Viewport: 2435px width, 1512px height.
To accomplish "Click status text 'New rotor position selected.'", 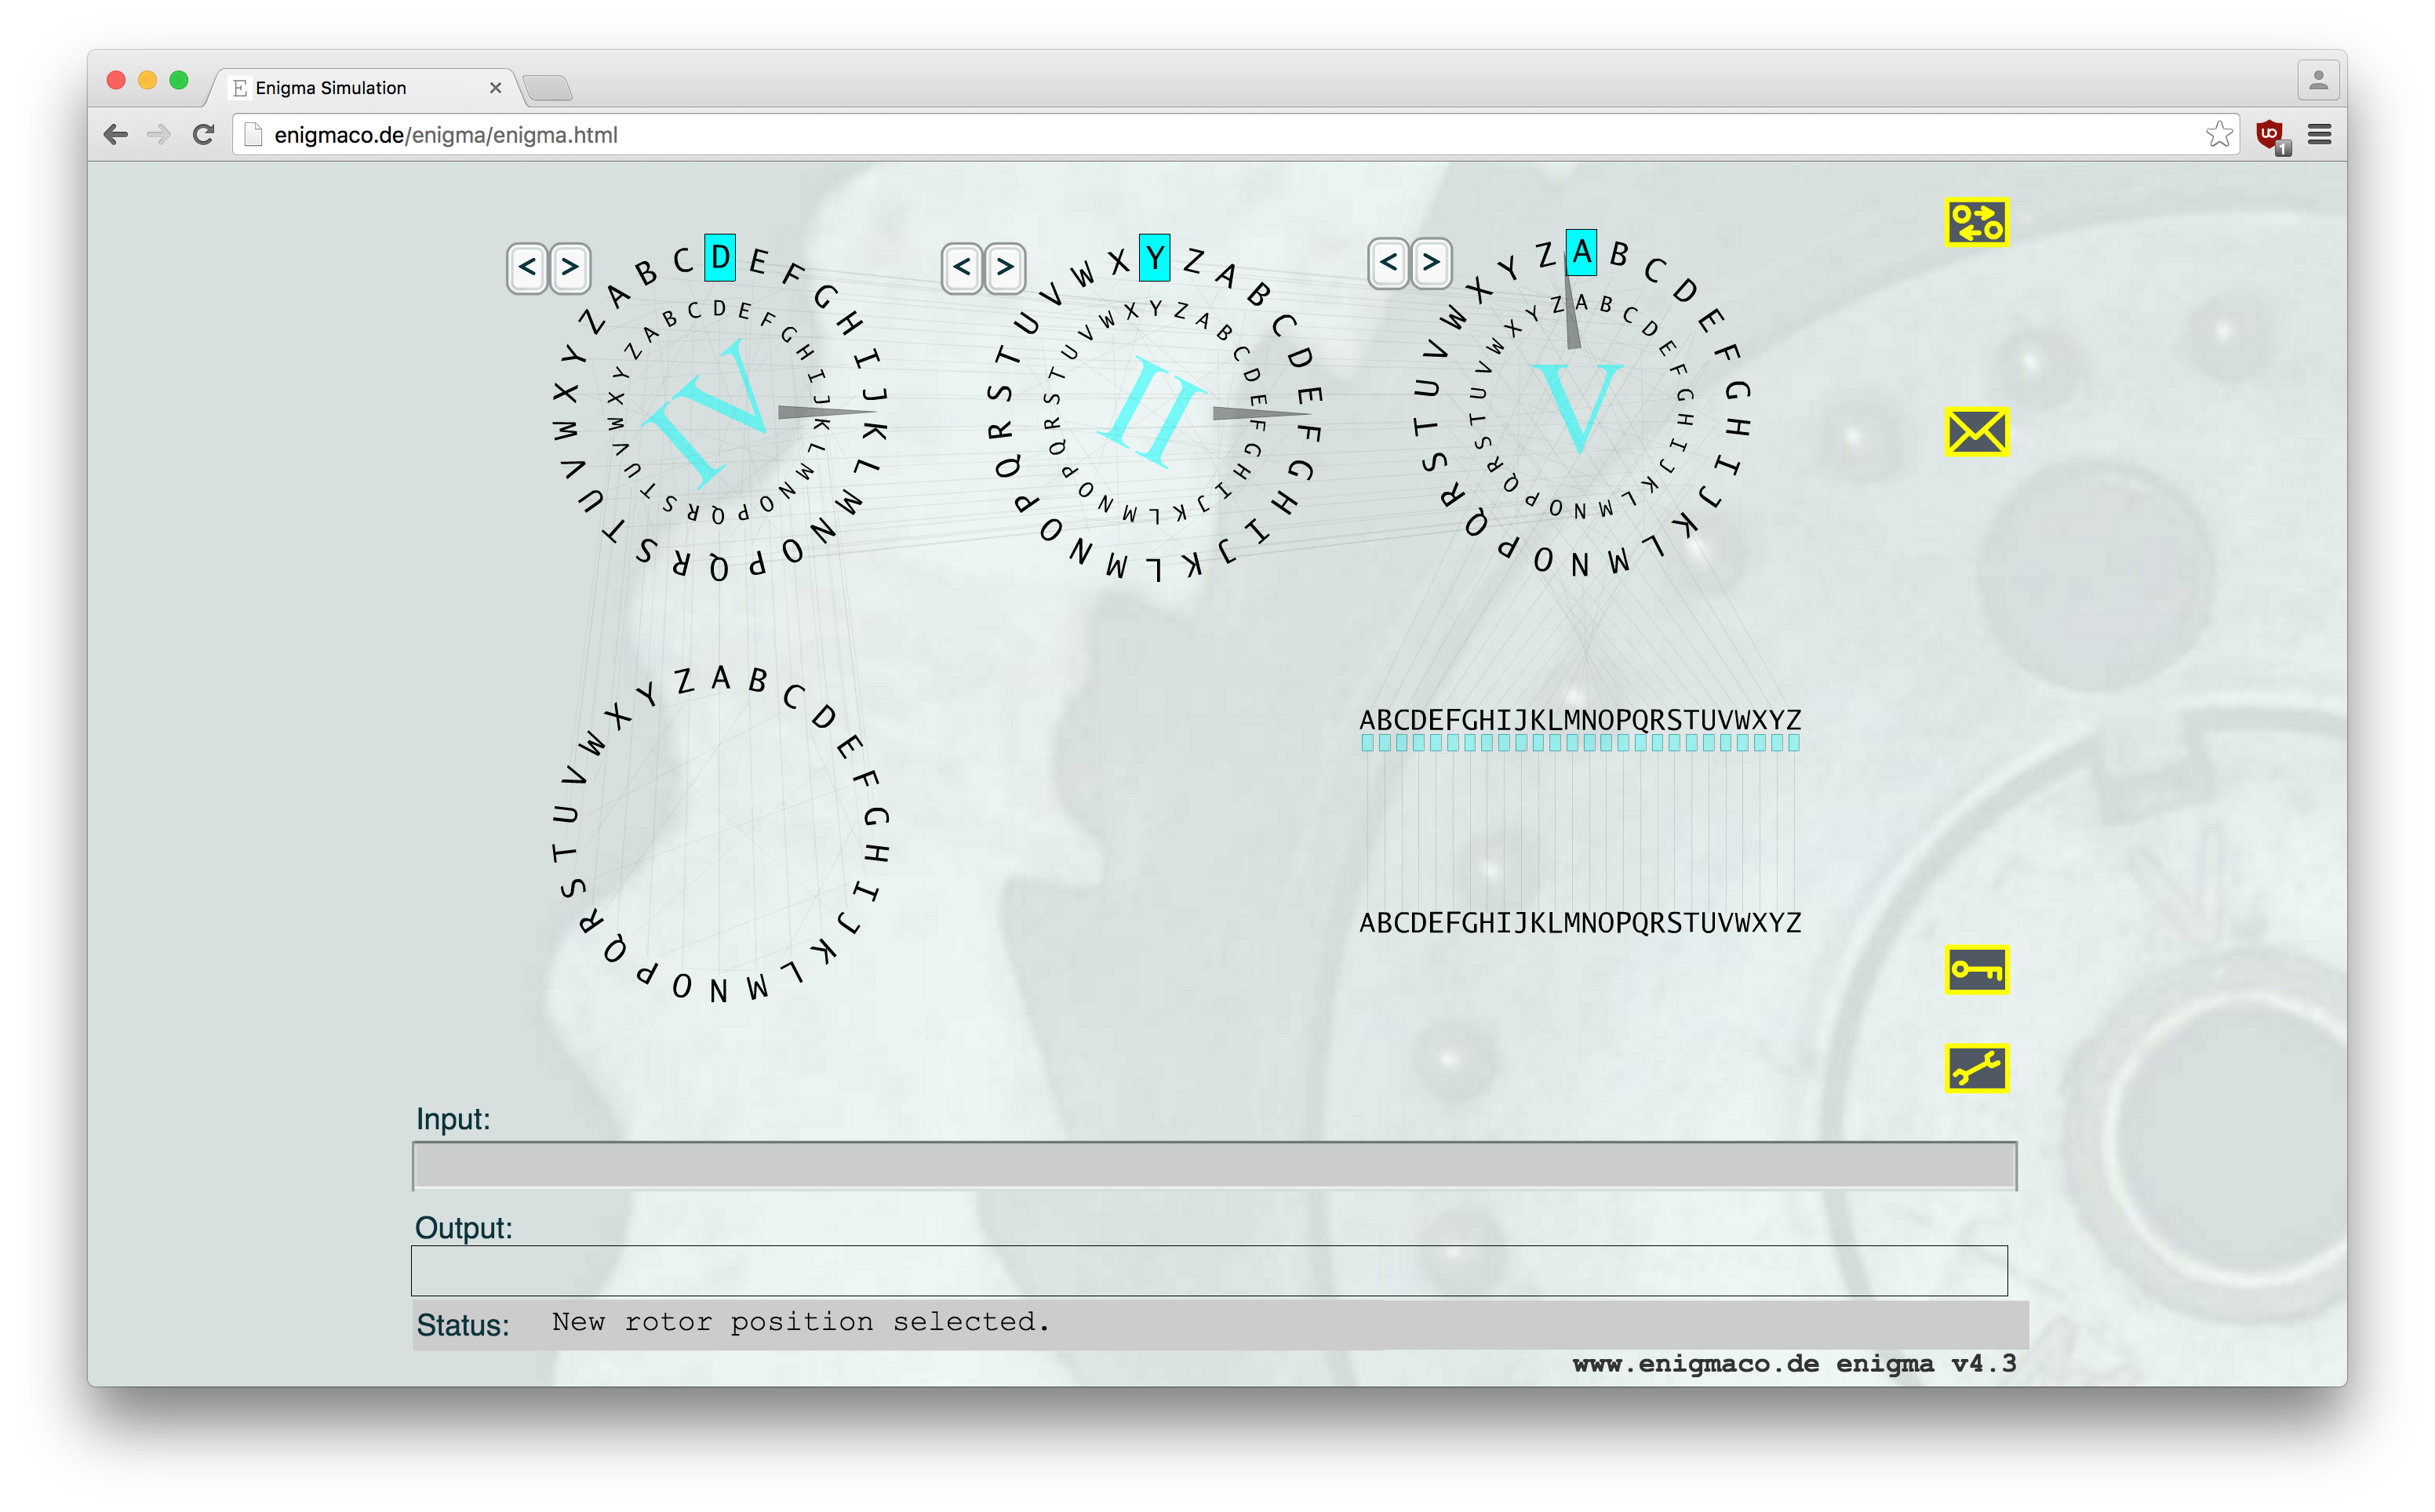I will point(801,1322).
